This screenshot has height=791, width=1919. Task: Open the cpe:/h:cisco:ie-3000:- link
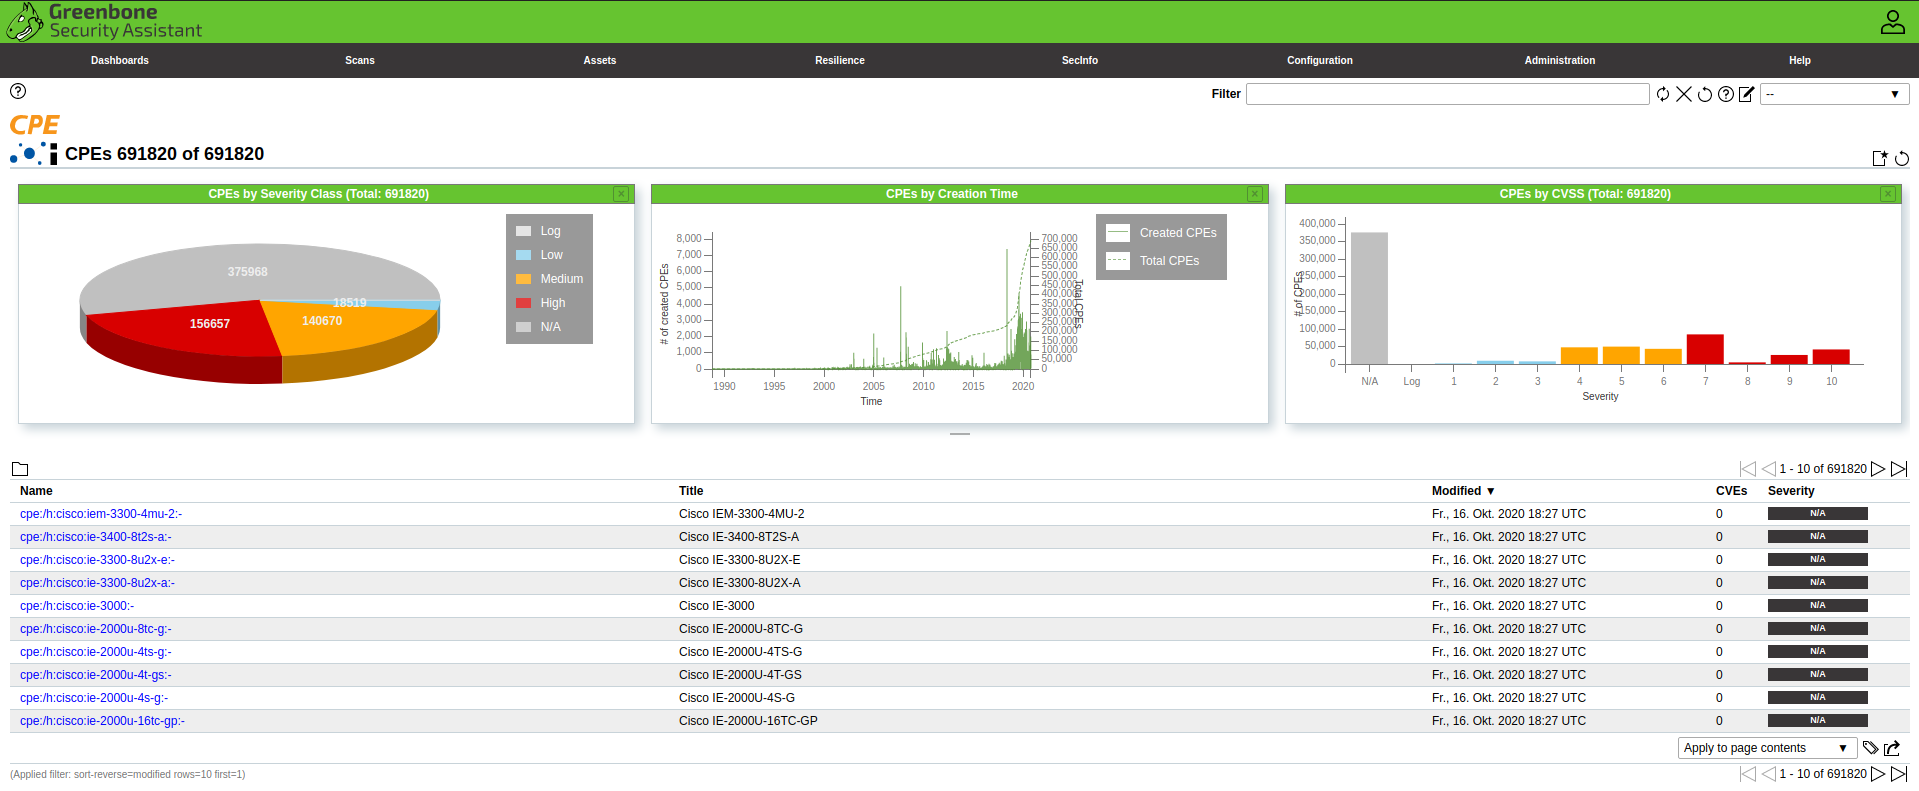click(77, 606)
